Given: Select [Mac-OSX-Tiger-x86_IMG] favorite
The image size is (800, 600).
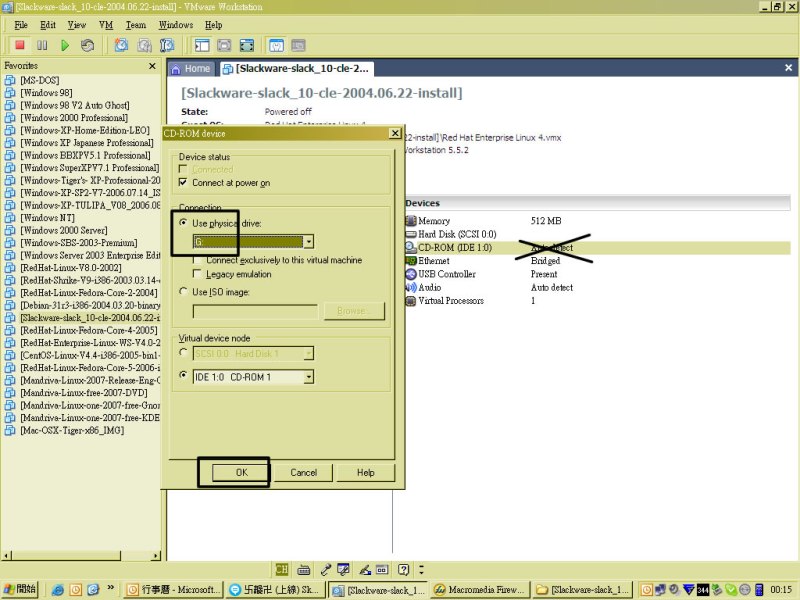Looking at the screenshot, I should click(x=72, y=430).
